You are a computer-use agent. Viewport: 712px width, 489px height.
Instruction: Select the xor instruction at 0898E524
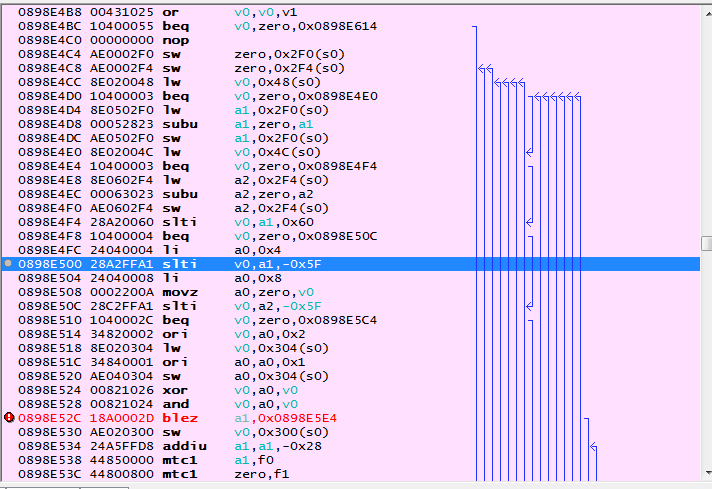(172, 389)
